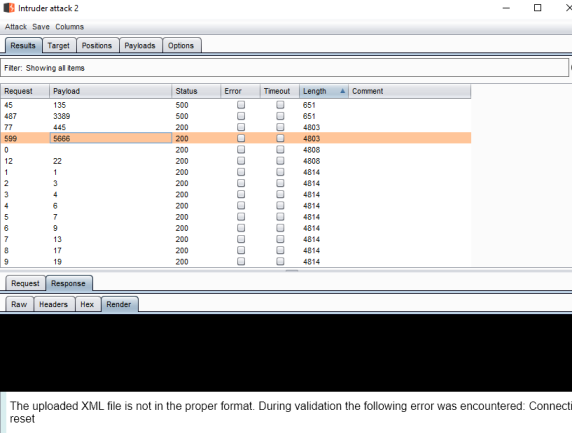This screenshot has height=433, width=572.
Task: Show the Raw response view
Action: tap(19, 305)
